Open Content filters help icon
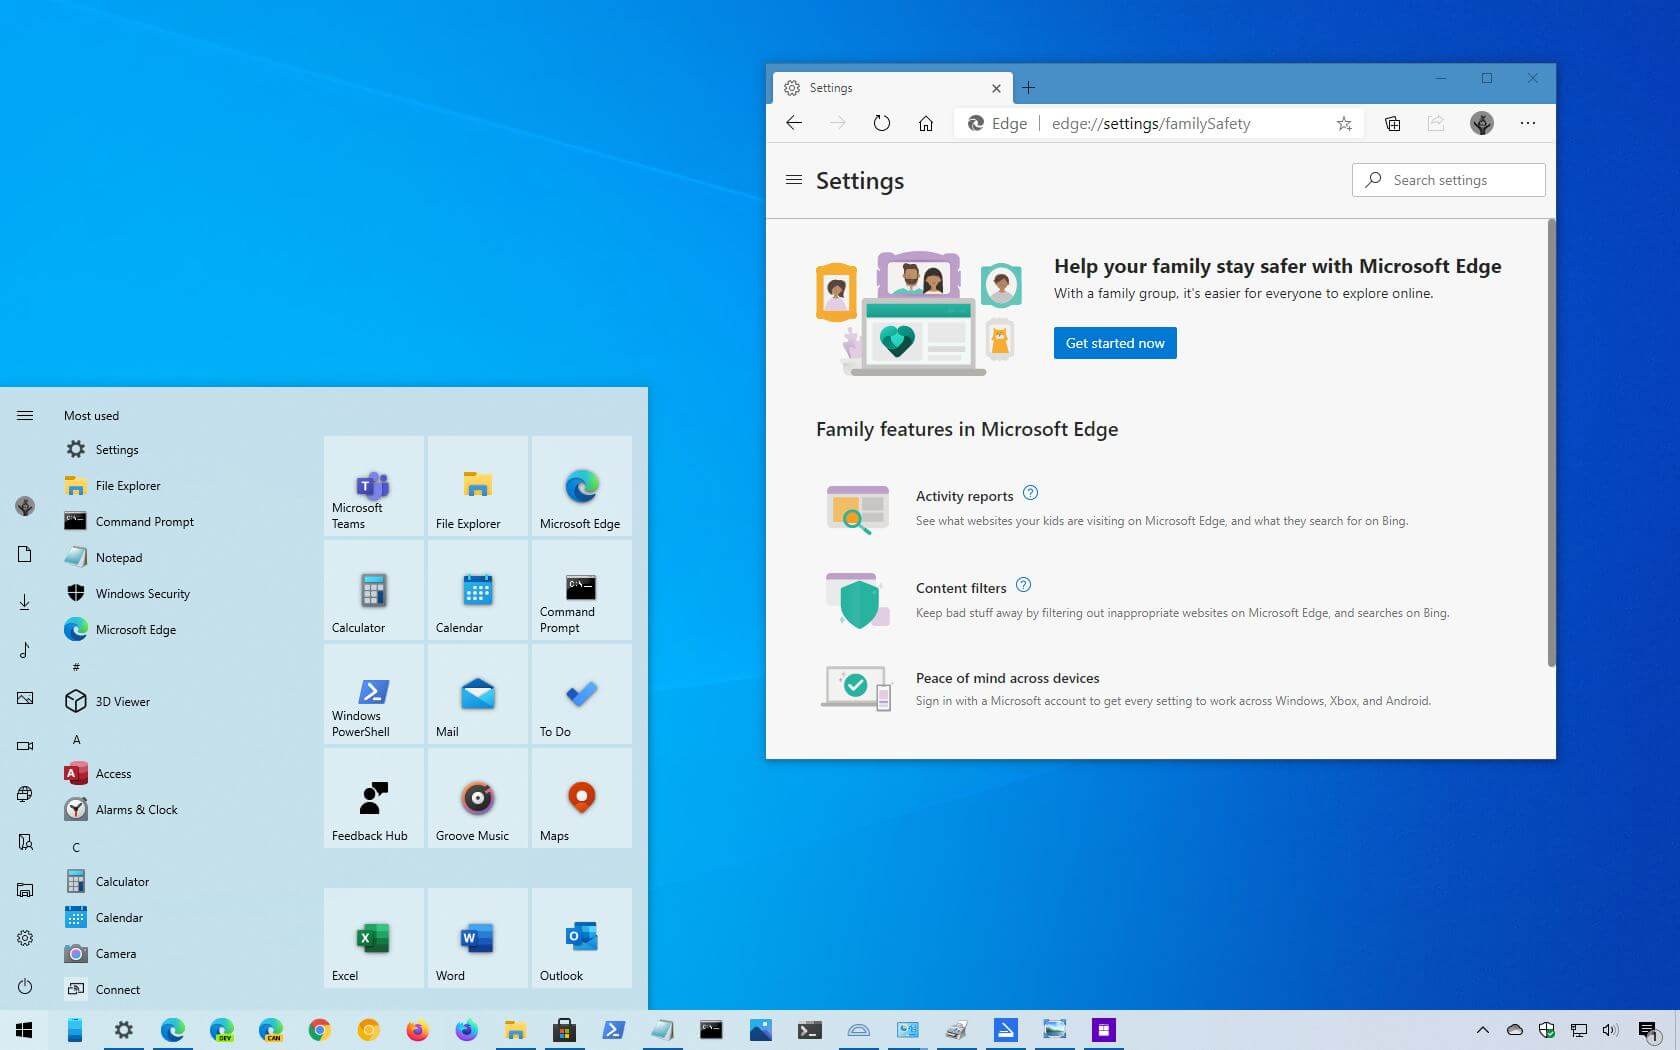Image resolution: width=1680 pixels, height=1050 pixels. tap(1023, 585)
